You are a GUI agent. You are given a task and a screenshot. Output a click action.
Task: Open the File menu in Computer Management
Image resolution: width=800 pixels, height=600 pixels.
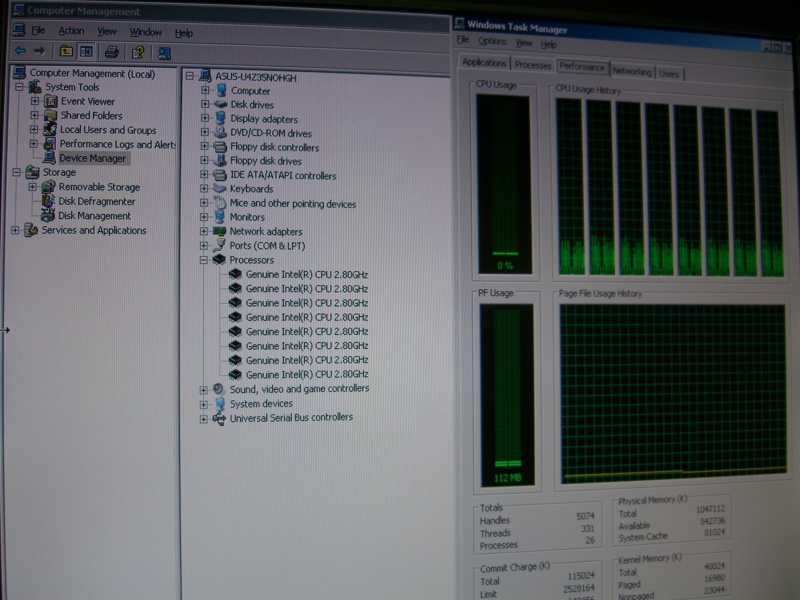(x=38, y=30)
